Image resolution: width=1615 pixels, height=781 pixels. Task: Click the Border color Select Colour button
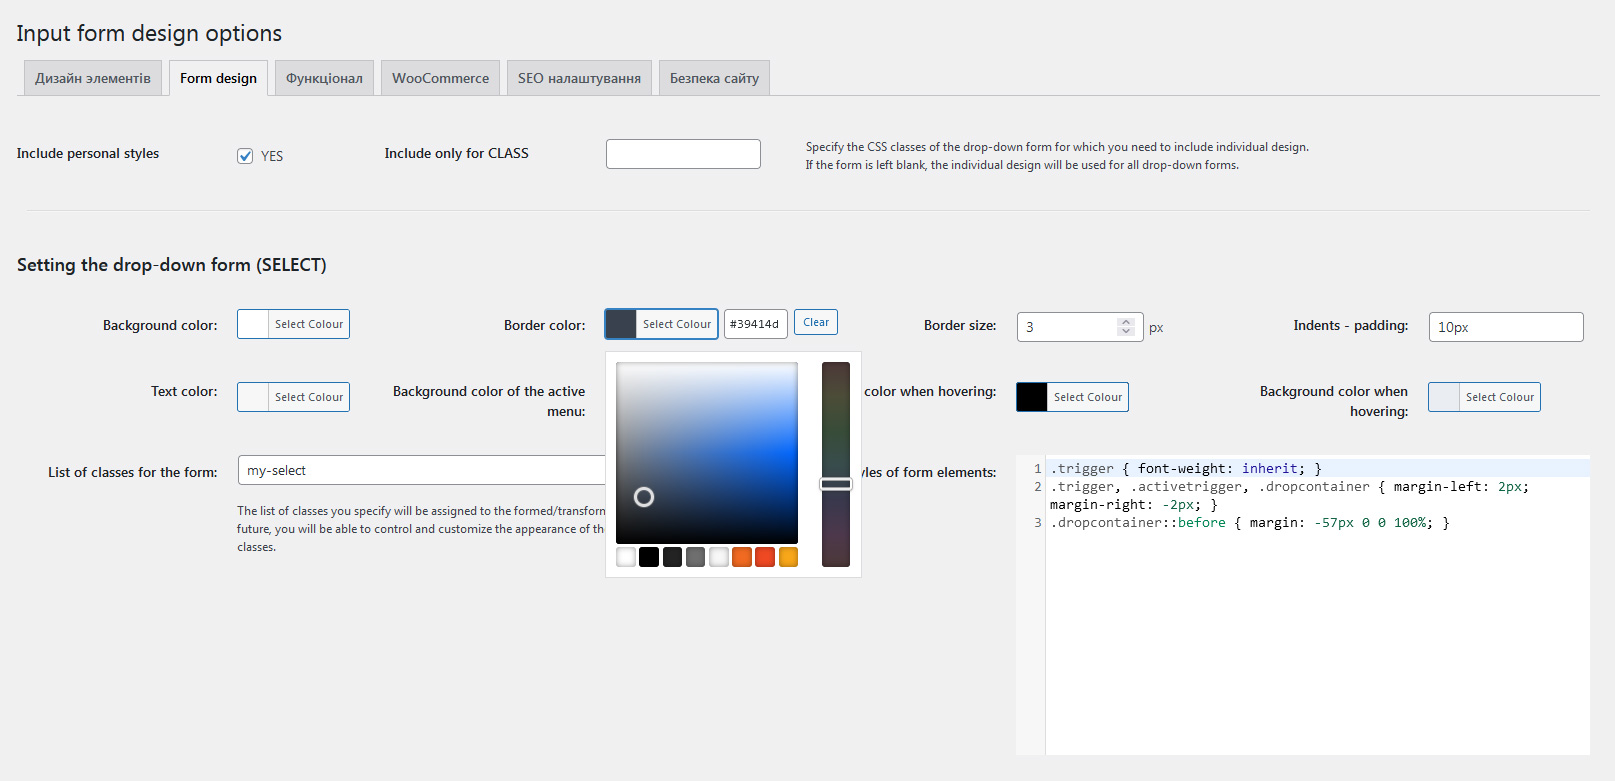point(661,324)
